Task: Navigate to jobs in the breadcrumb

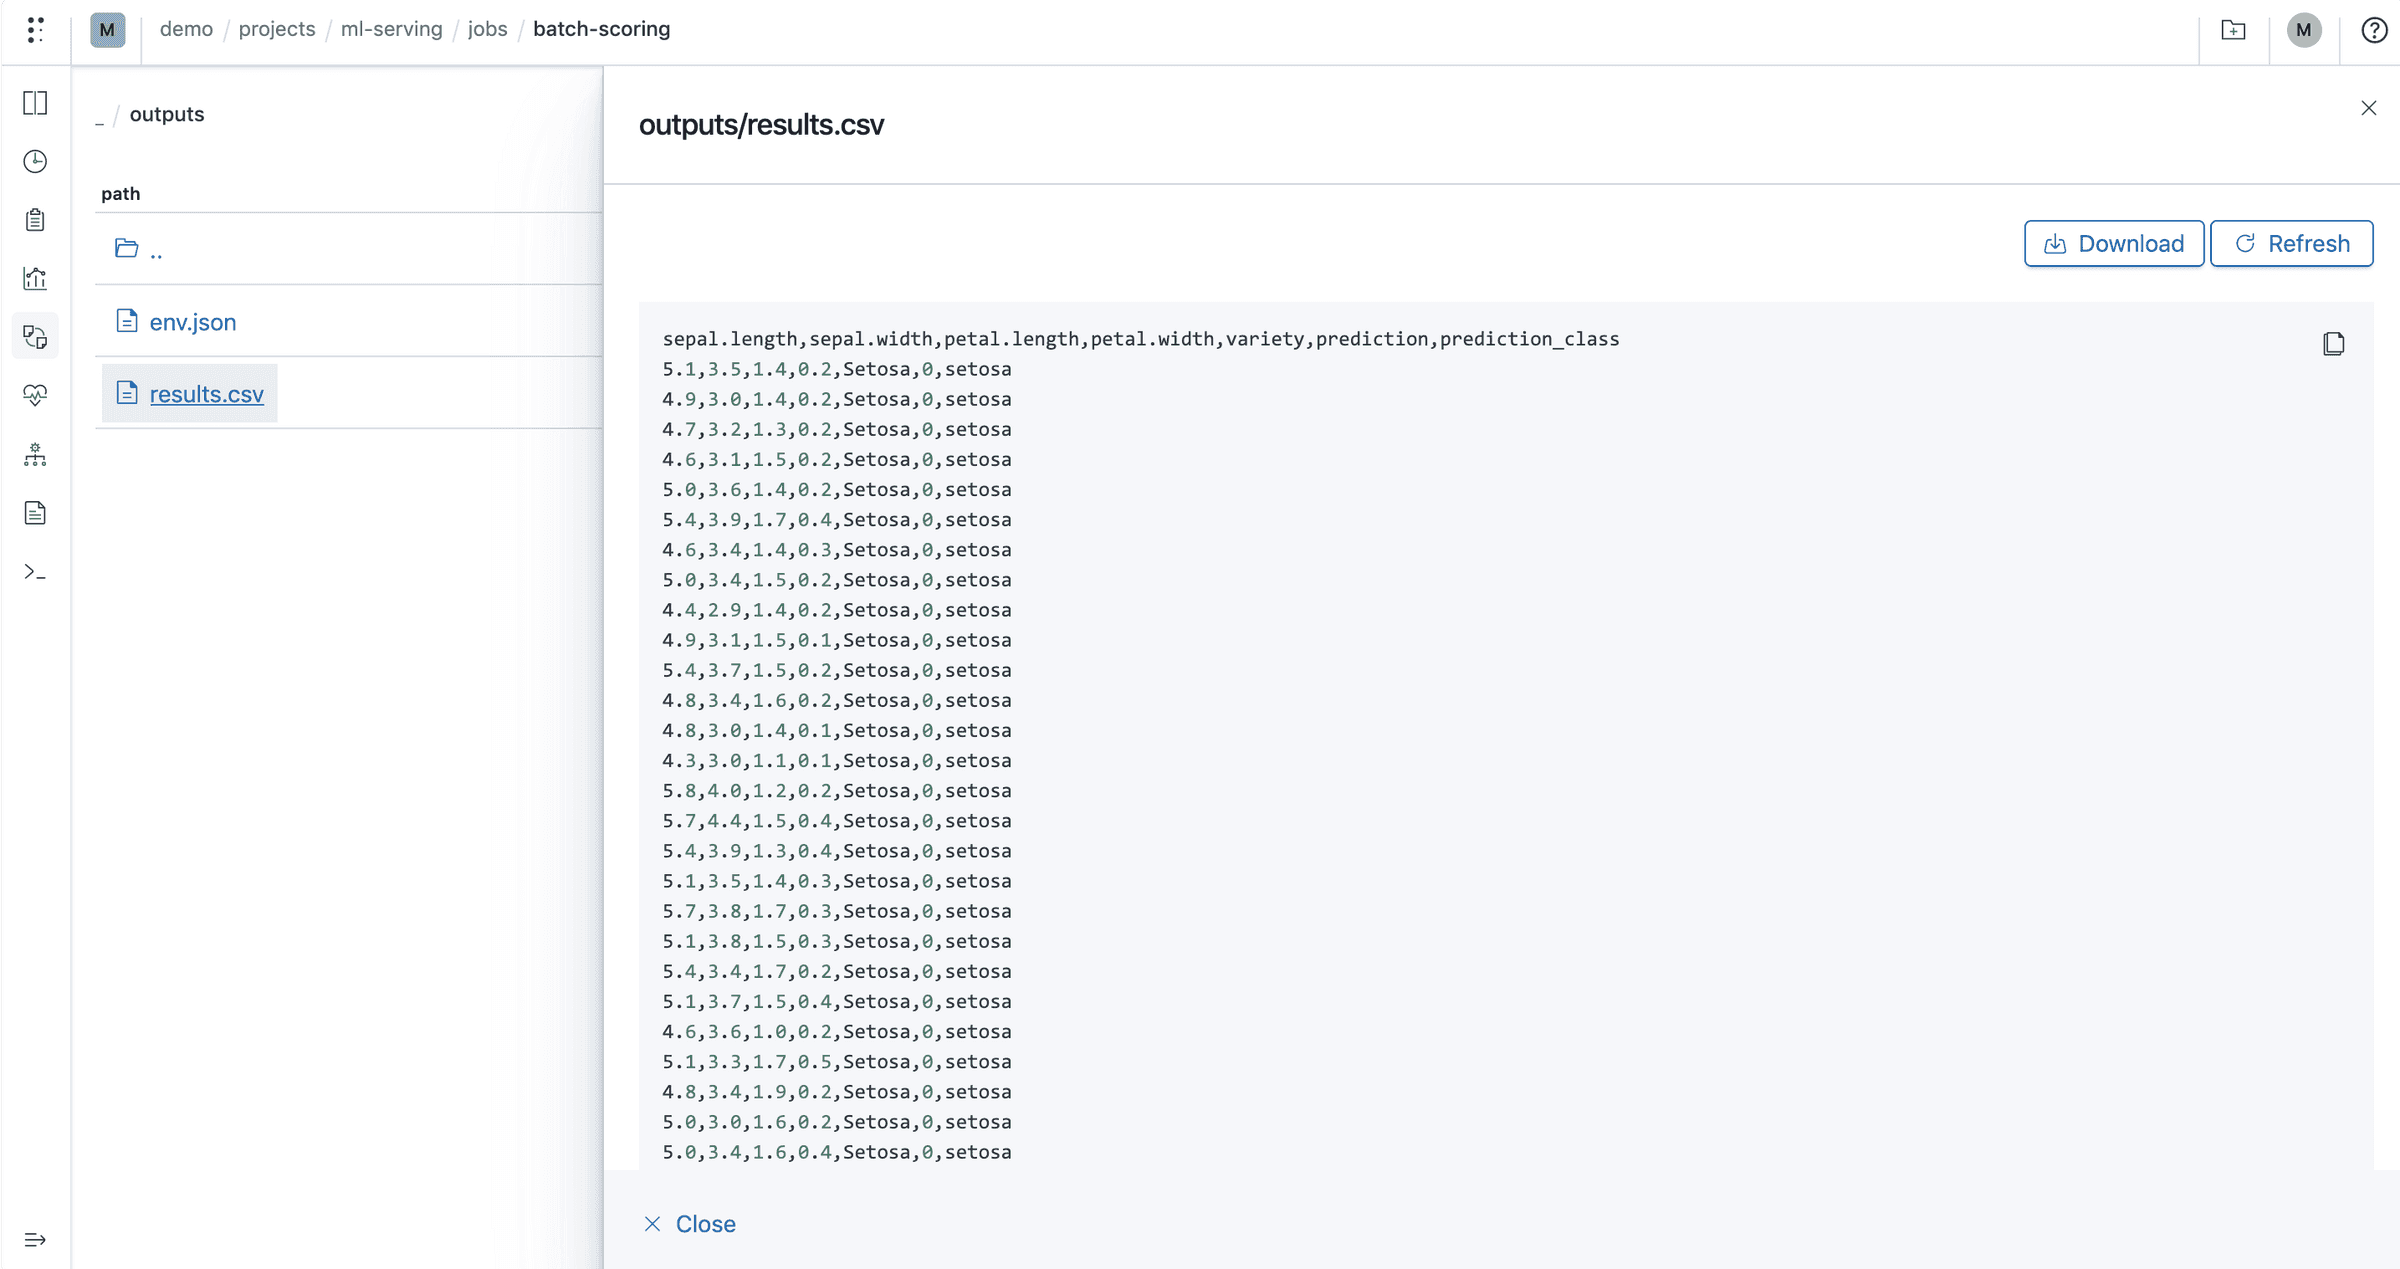Action: pos(487,29)
